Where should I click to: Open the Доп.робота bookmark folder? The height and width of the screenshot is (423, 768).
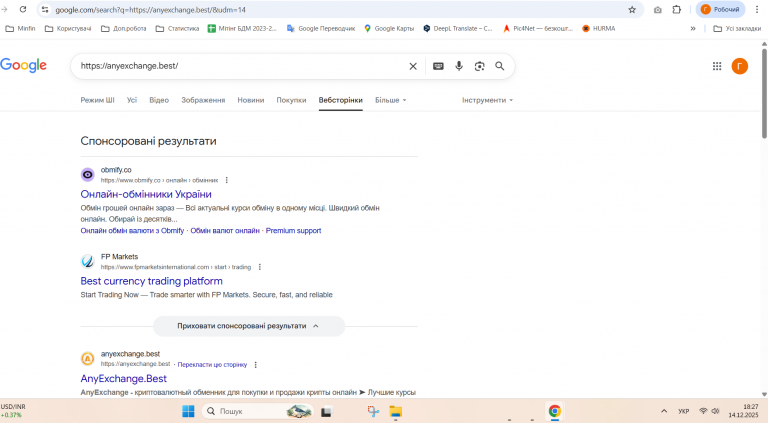coord(123,28)
